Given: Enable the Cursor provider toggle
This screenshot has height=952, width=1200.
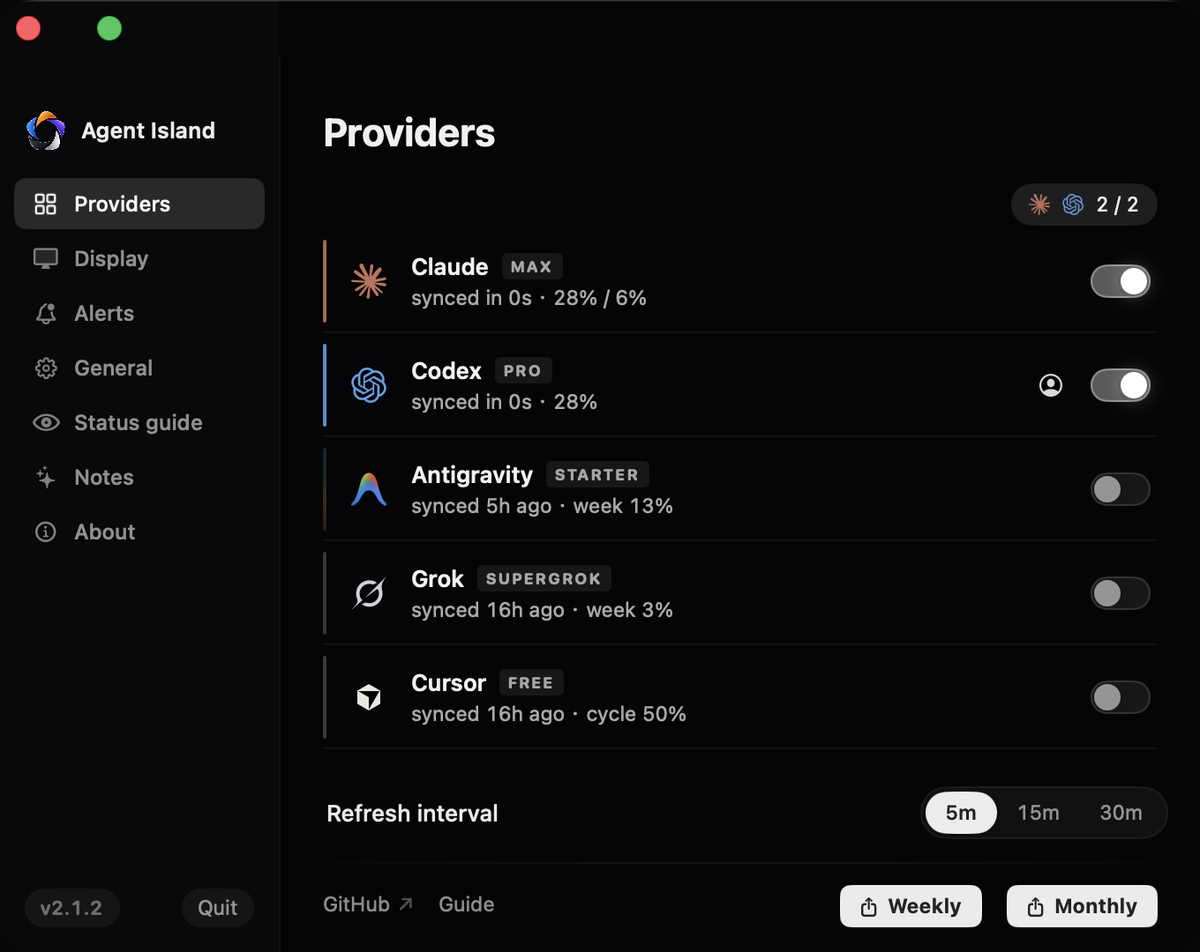Looking at the screenshot, I should [x=1120, y=697].
